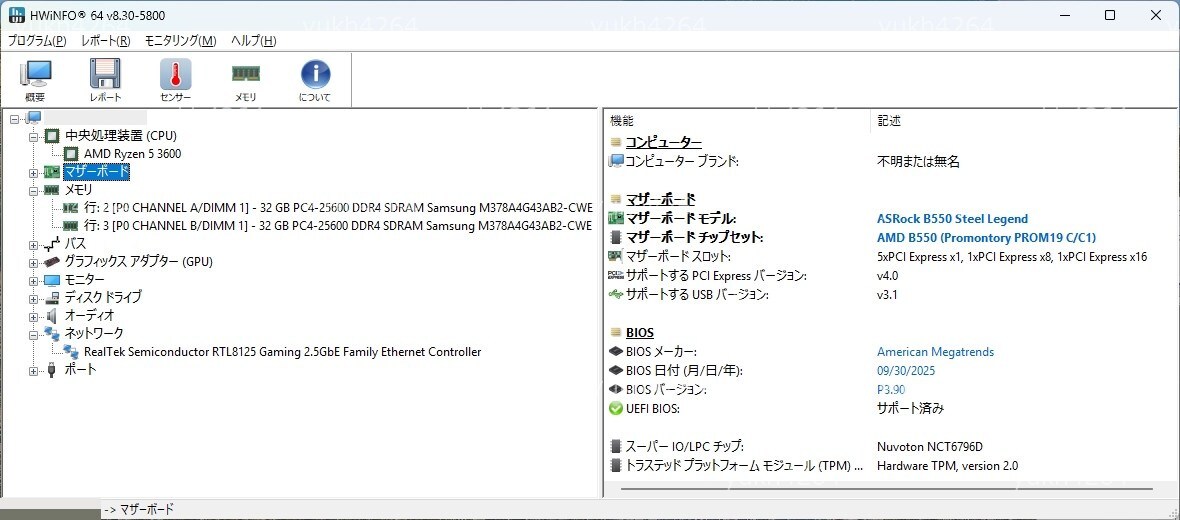
Task: Click the adapter icon beside RealTek RTL8125 entry
Action: [x=71, y=351]
